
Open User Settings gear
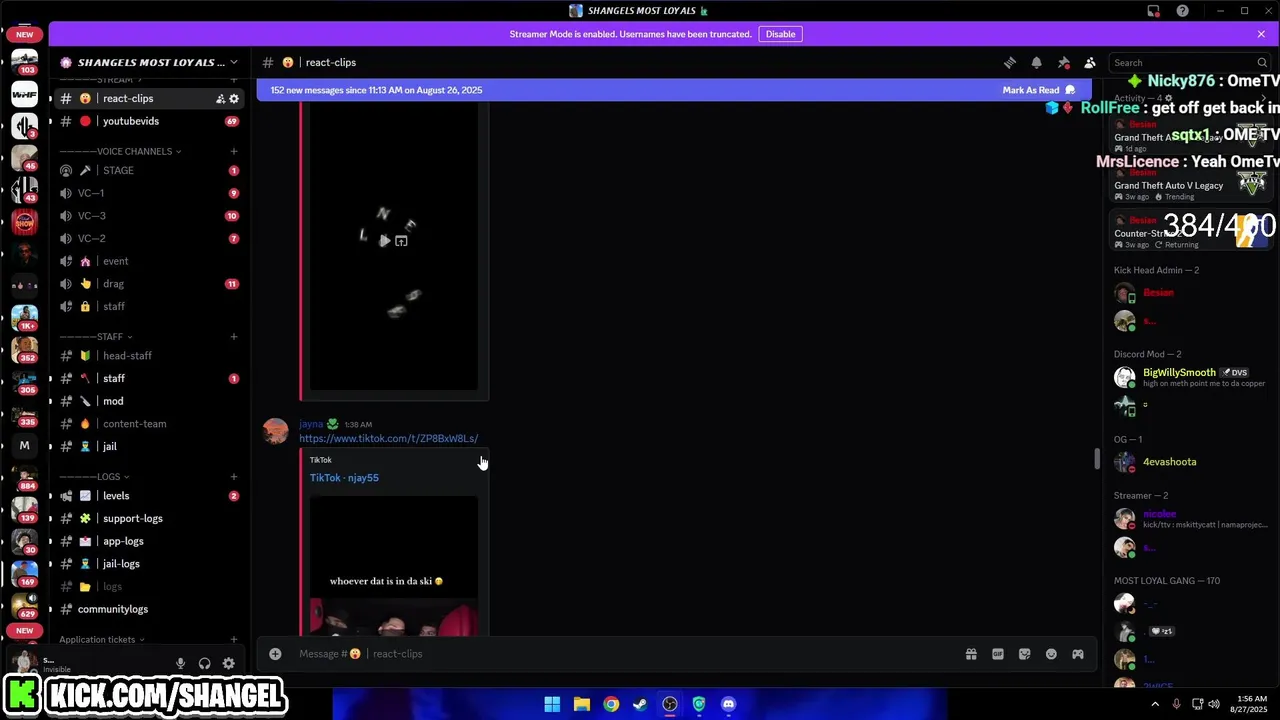[229, 663]
